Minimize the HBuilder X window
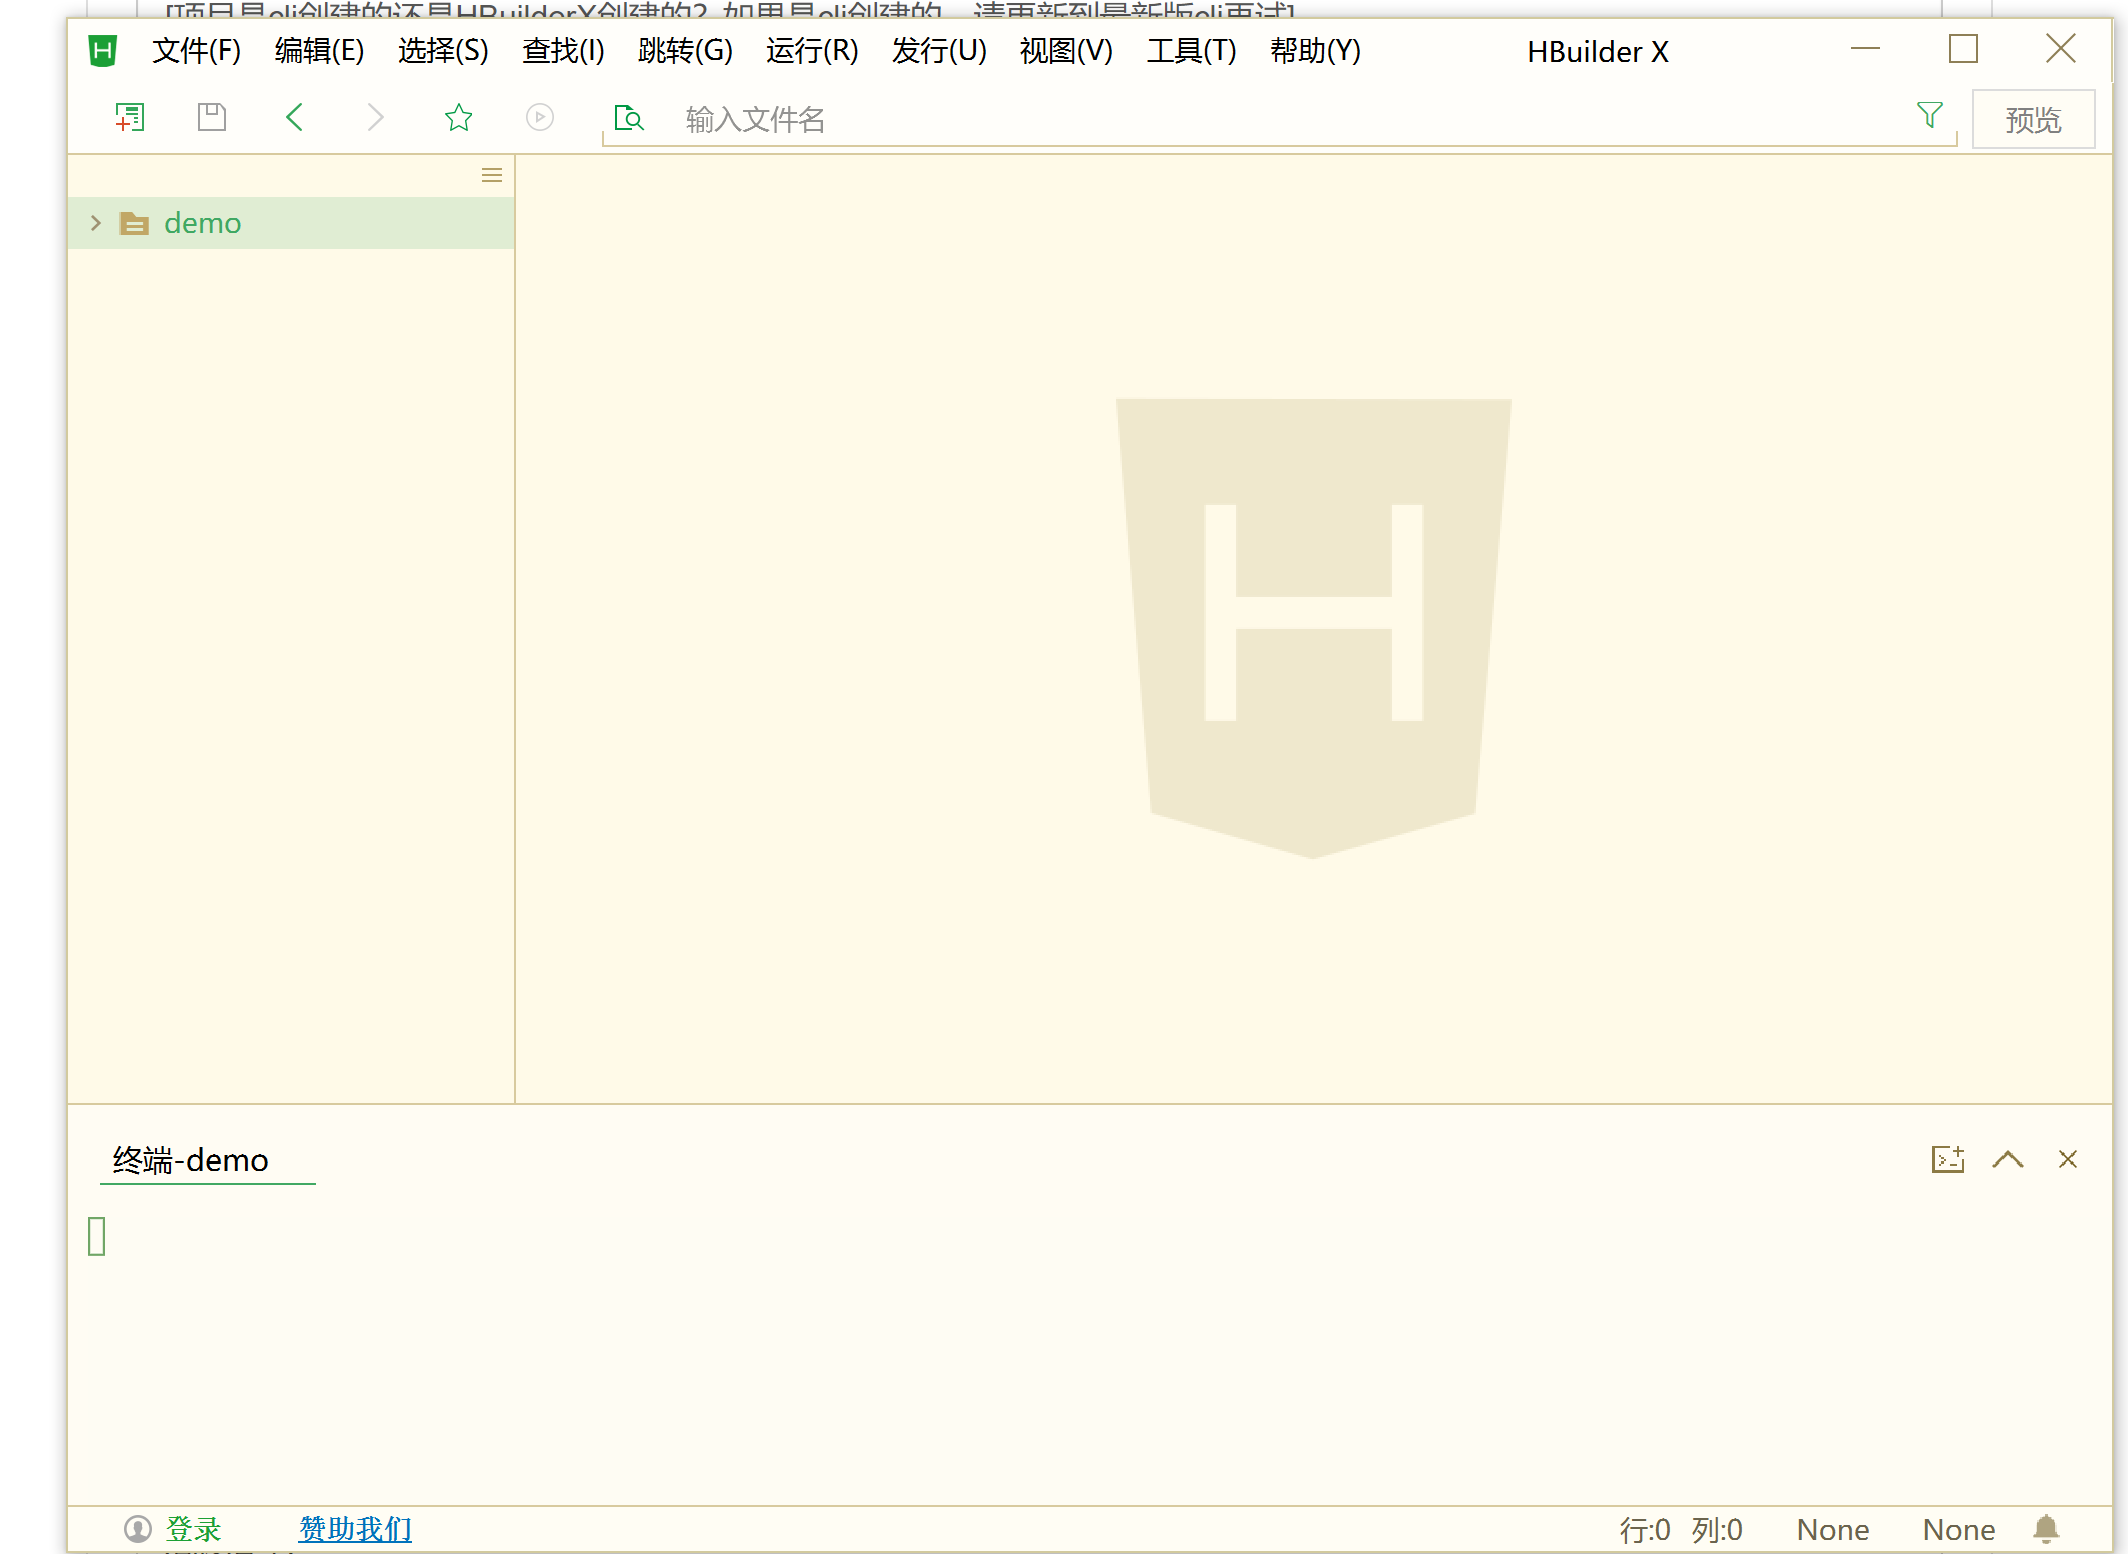This screenshot has height=1554, width=2128. [1865, 48]
